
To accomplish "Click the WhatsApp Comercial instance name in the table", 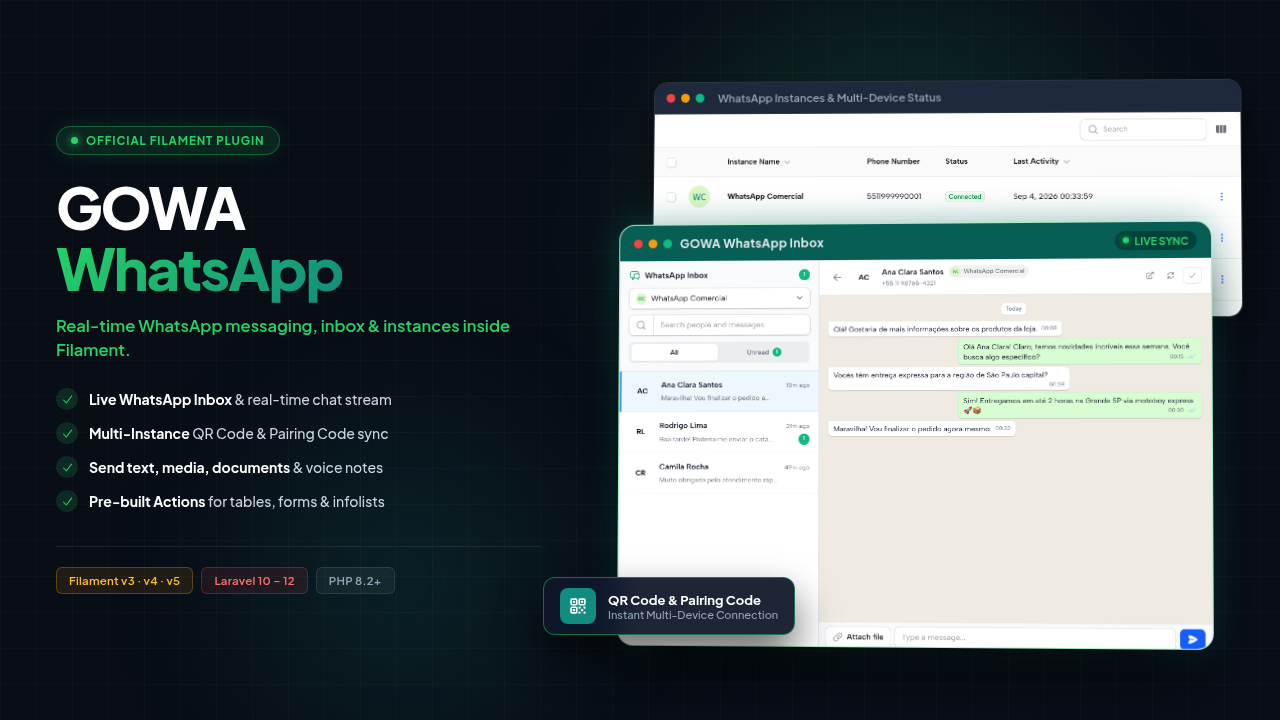I will (765, 197).
